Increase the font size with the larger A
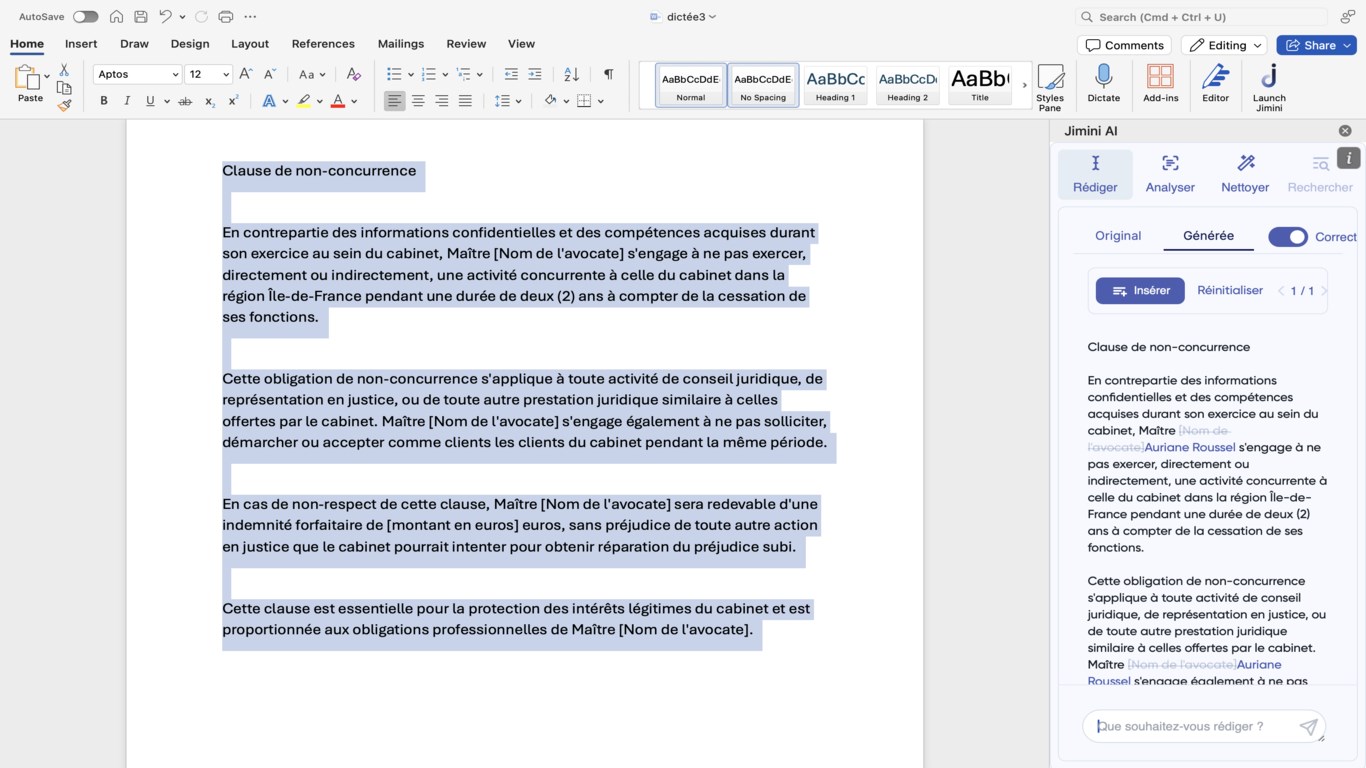1366x768 pixels. click(246, 74)
